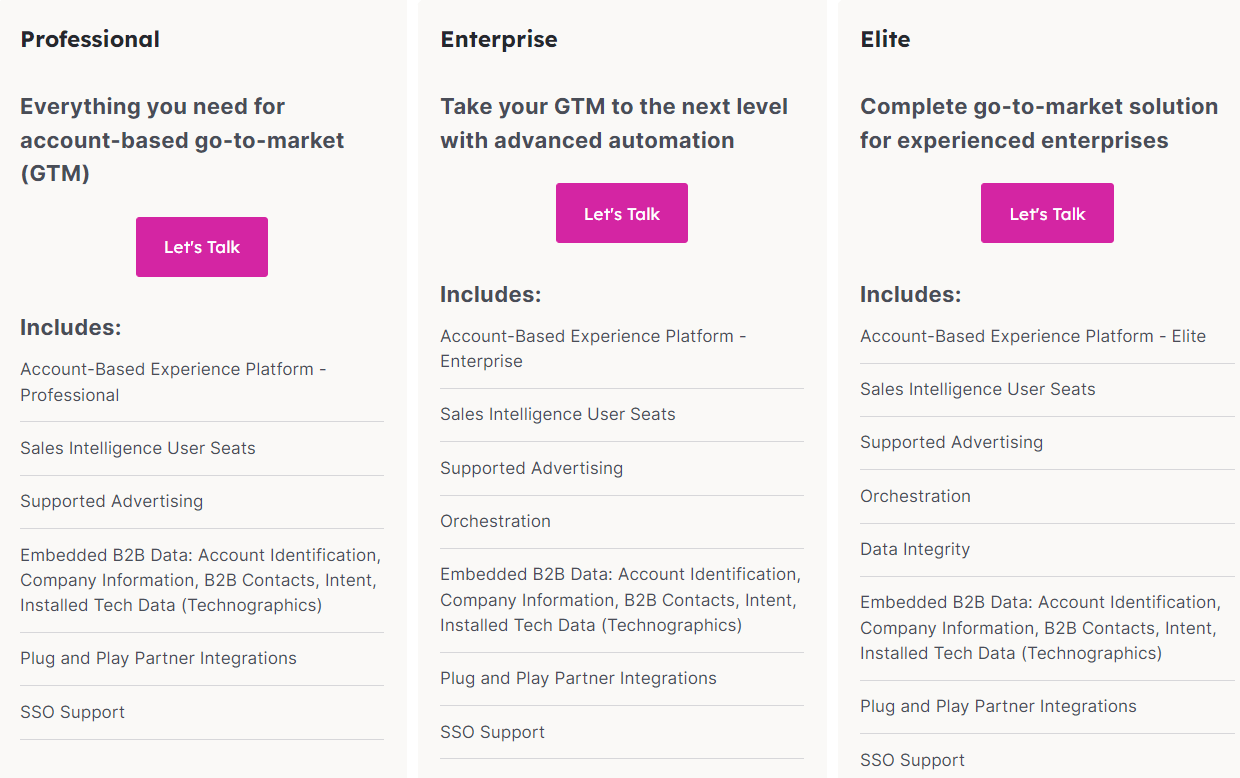
Task: Click Plug and Play Partner Integrations in Elite
Action: click(998, 706)
